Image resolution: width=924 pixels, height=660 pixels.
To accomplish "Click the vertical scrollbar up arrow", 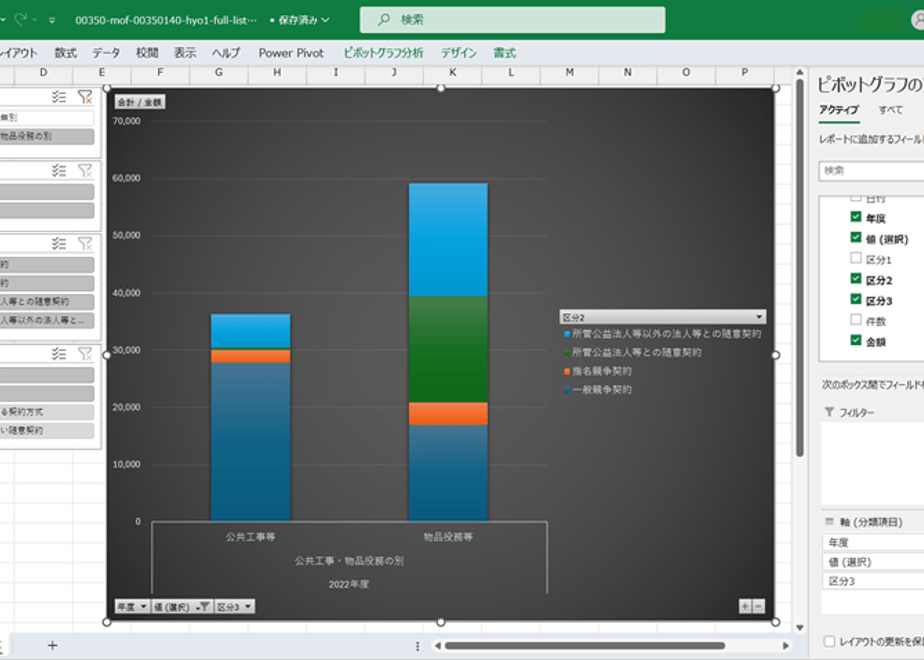I will pos(800,72).
